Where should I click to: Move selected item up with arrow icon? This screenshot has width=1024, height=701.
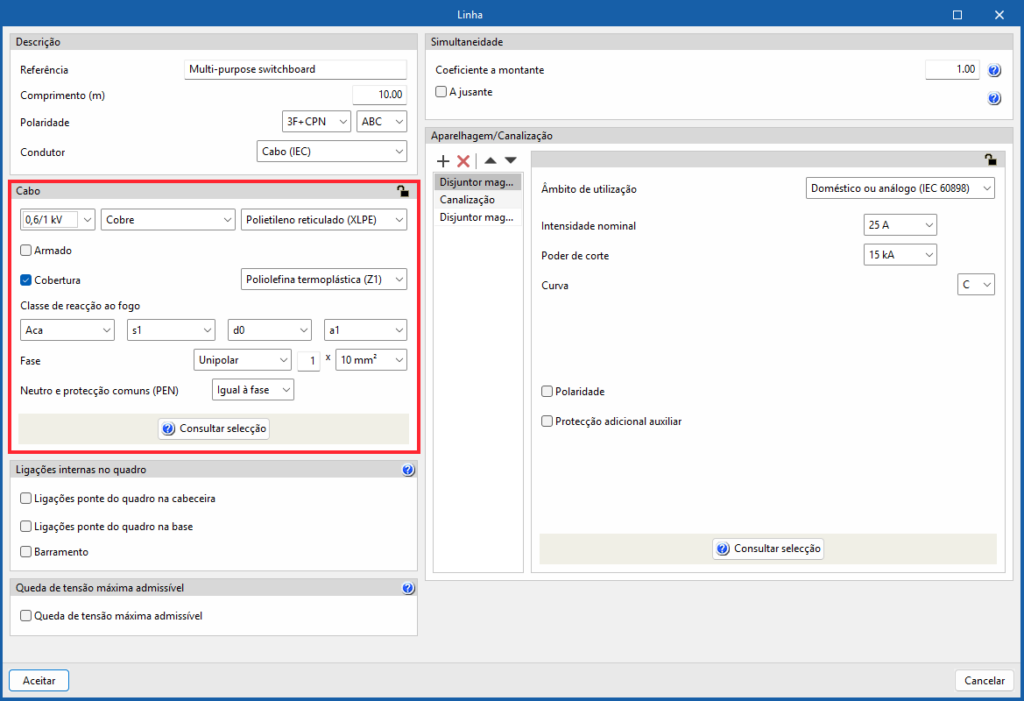click(x=491, y=161)
